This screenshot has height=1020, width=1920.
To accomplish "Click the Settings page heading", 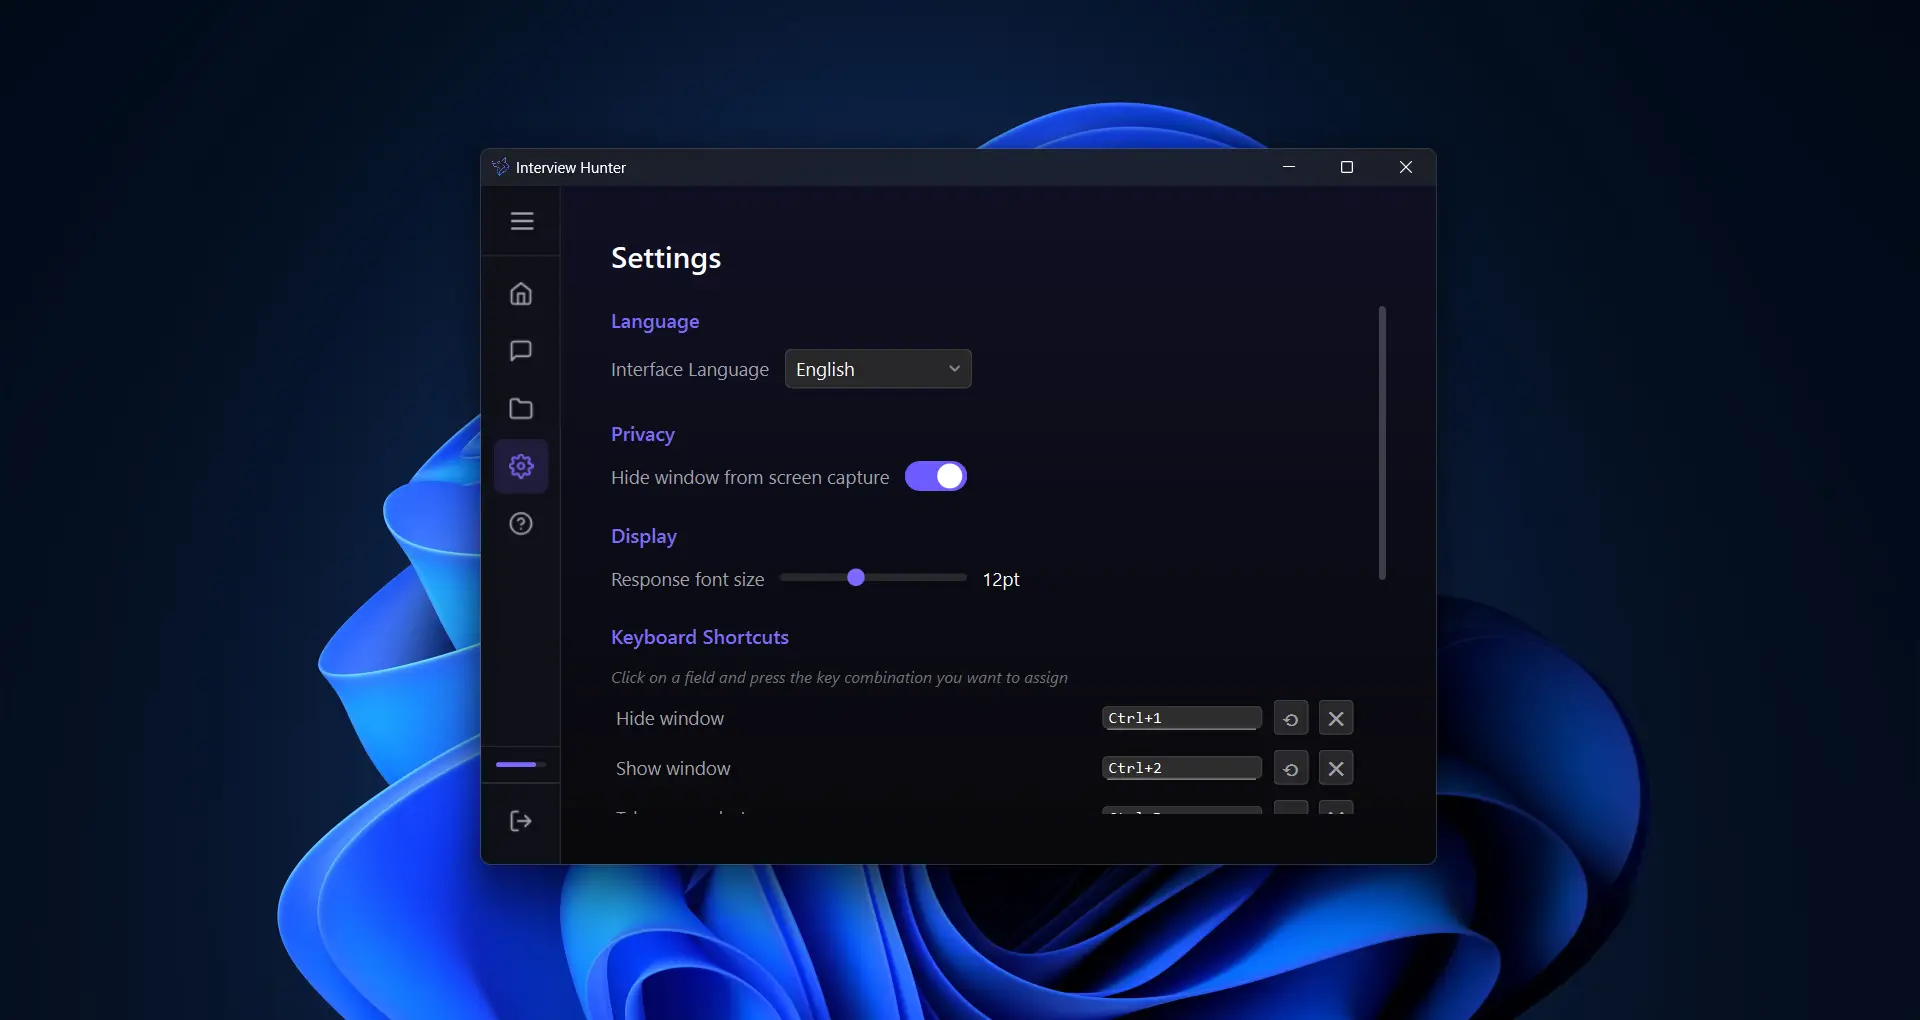I will pyautogui.click(x=666, y=258).
